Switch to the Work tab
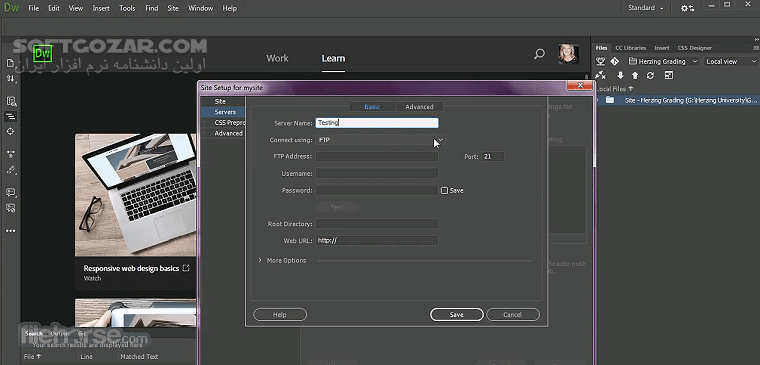This screenshot has width=760, height=365. click(x=277, y=58)
